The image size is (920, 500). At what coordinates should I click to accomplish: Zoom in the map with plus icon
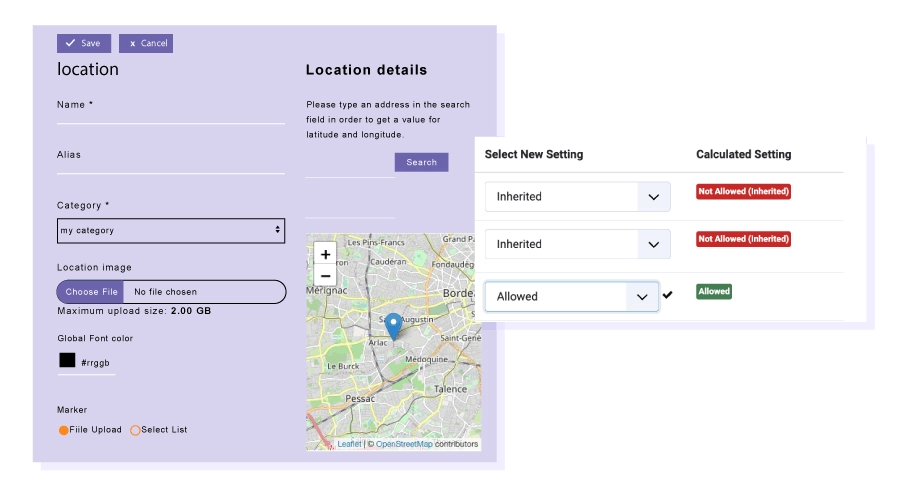(x=326, y=254)
